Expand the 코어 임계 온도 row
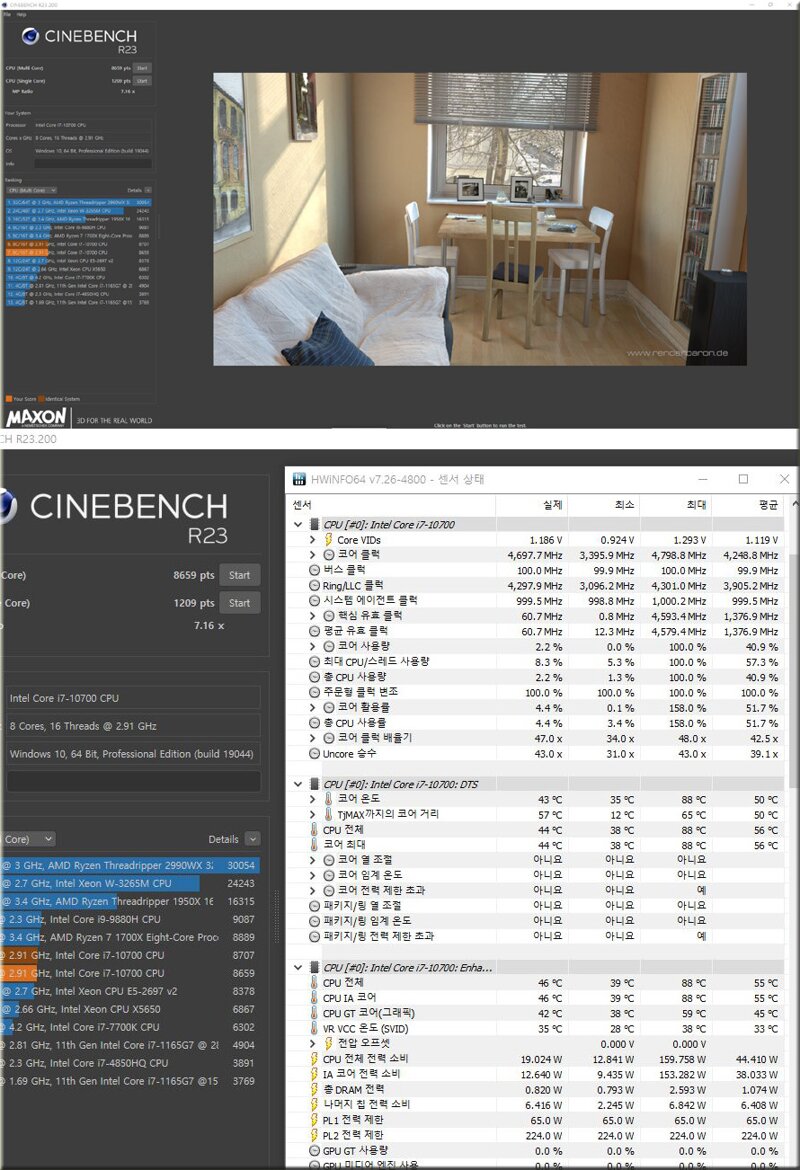The width and height of the screenshot is (800, 1170). pos(313,875)
